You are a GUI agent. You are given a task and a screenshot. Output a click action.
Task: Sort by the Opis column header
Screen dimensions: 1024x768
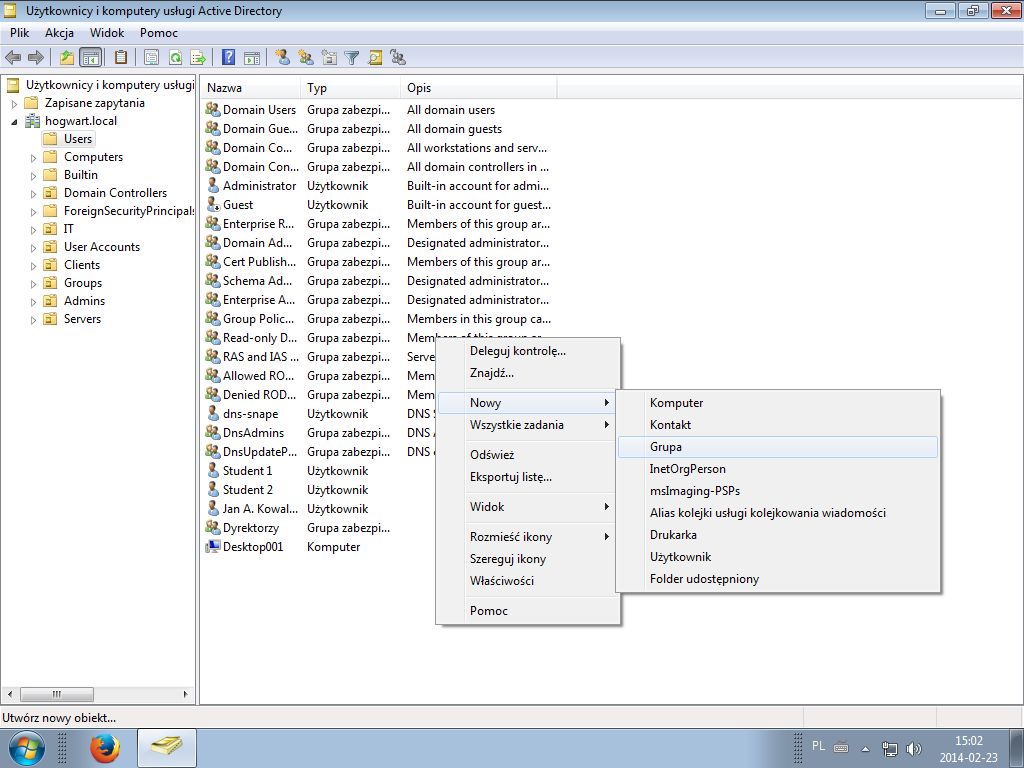(479, 88)
